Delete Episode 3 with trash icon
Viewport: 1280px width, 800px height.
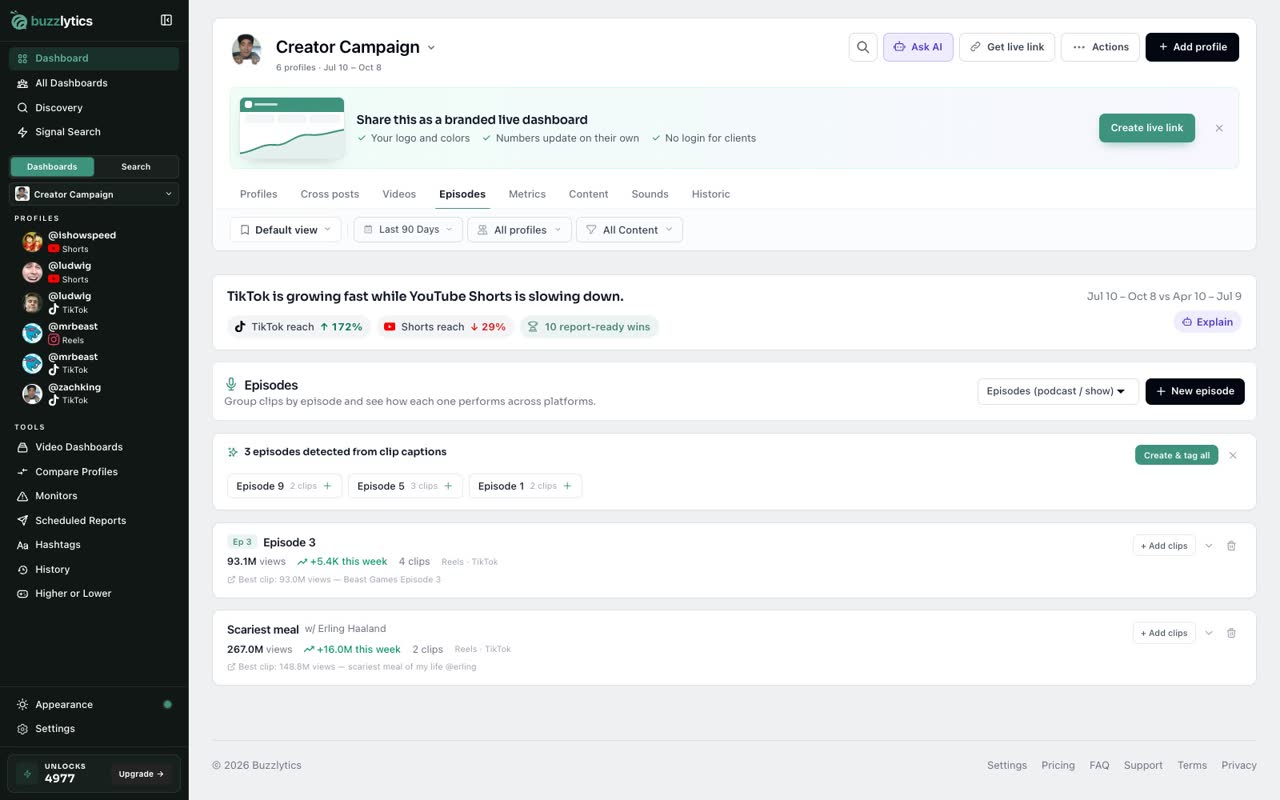click(x=1231, y=546)
